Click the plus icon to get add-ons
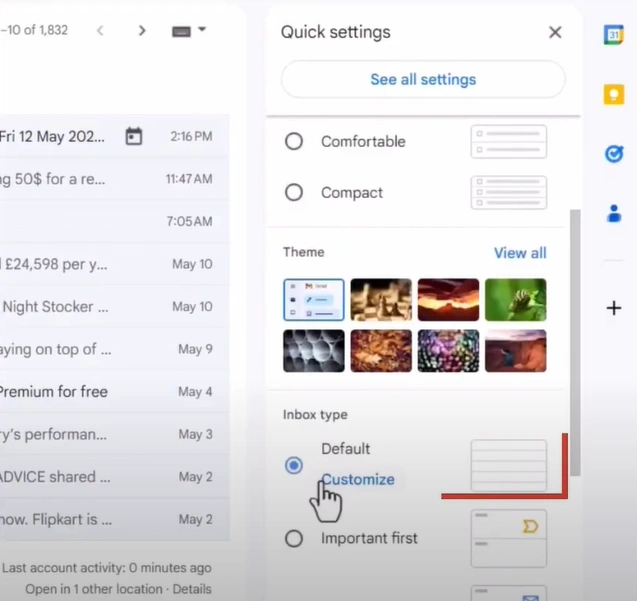The height and width of the screenshot is (601, 637). 614,308
